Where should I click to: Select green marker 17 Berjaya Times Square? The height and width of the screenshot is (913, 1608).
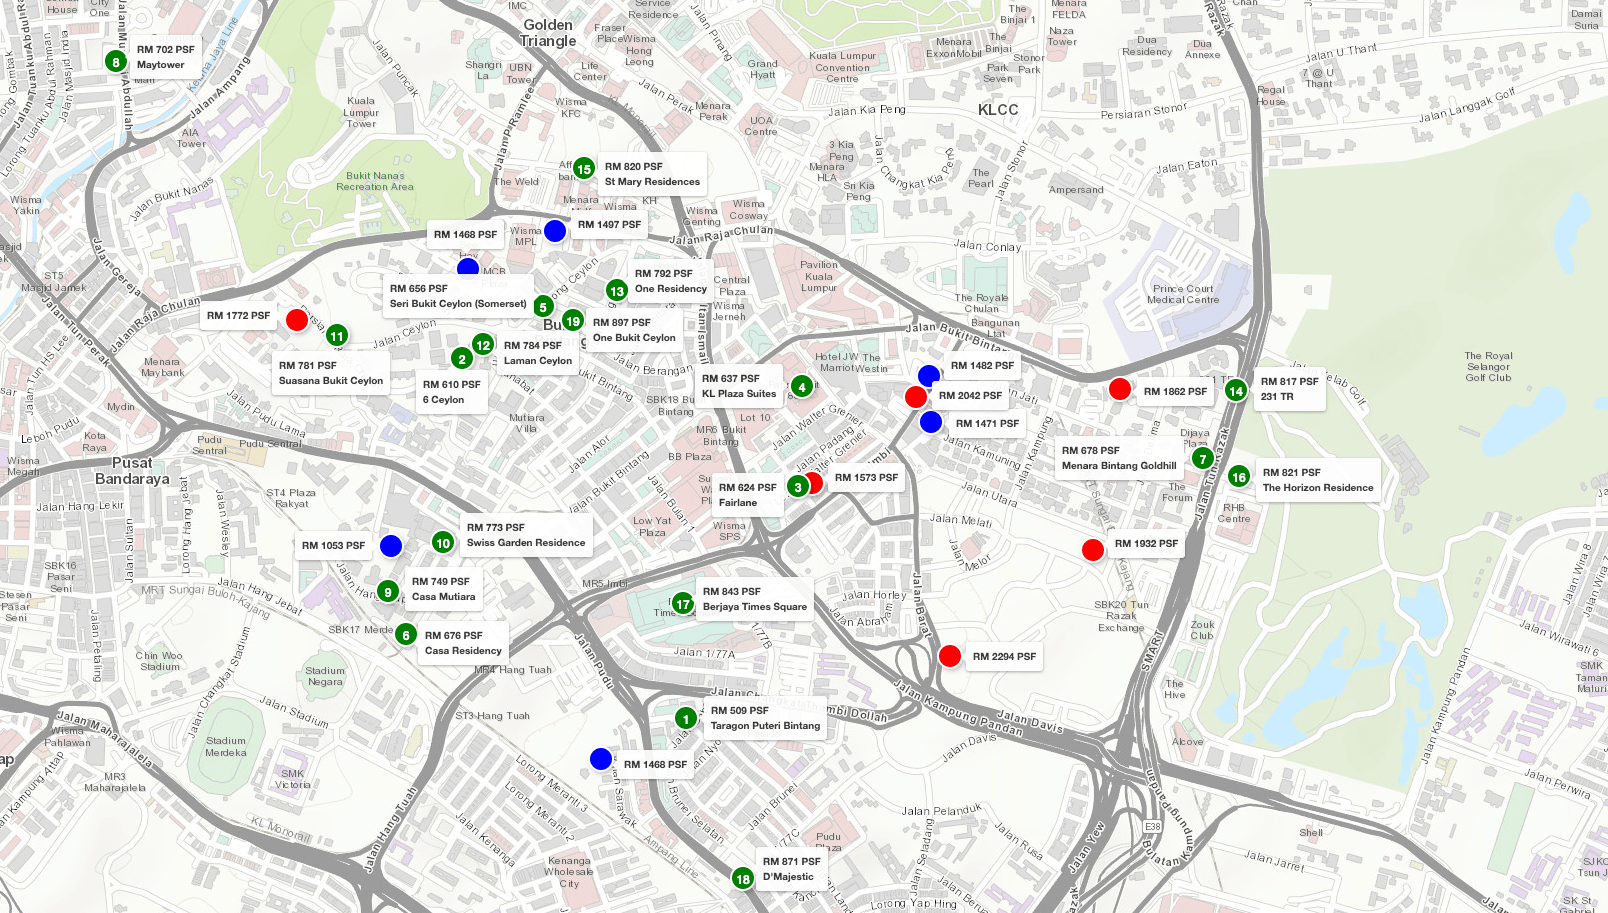pos(683,604)
